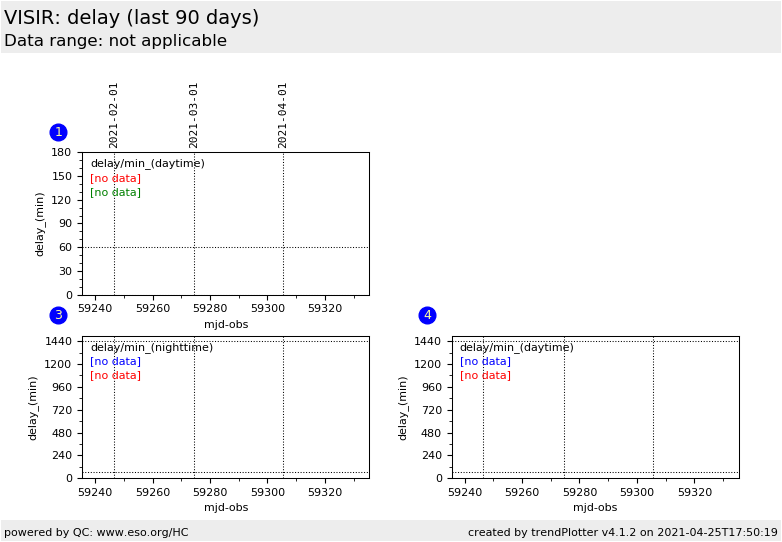Click the blue [no data] legend in nighttime plot

point(115,361)
